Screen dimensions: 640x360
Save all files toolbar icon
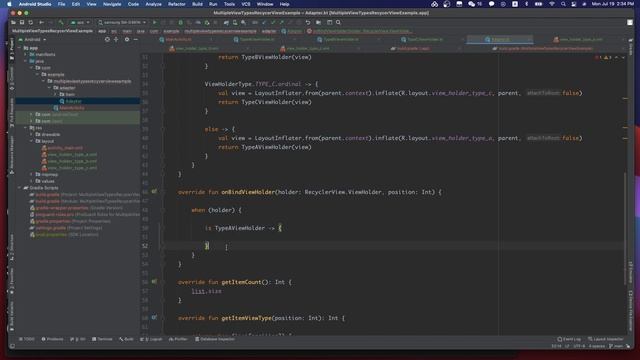[22, 22]
